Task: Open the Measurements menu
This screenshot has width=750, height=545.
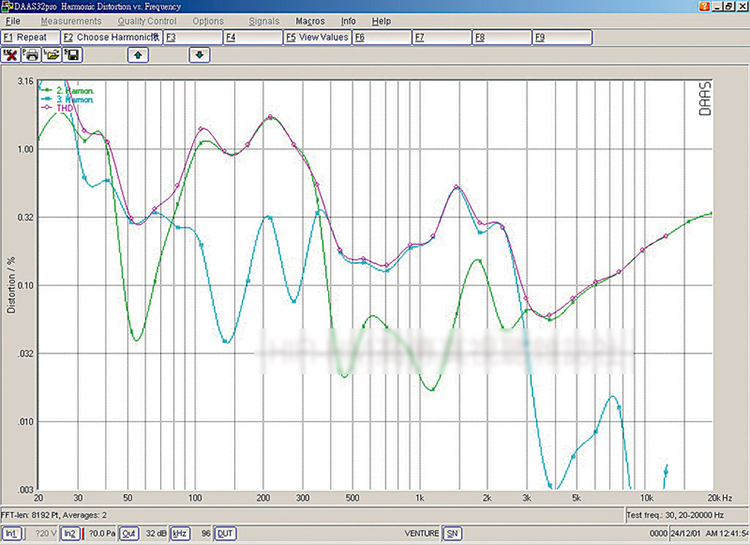Action: point(71,21)
